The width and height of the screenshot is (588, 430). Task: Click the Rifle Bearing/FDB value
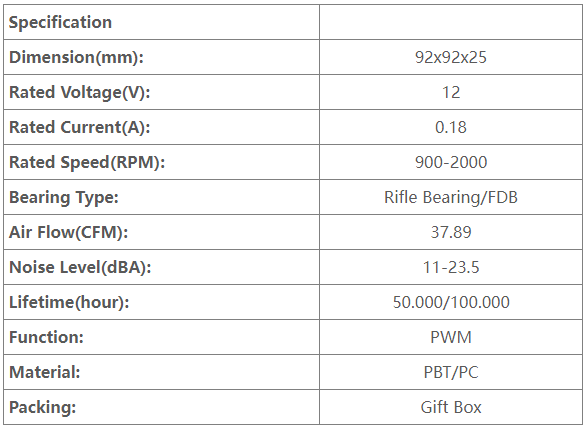tap(451, 197)
